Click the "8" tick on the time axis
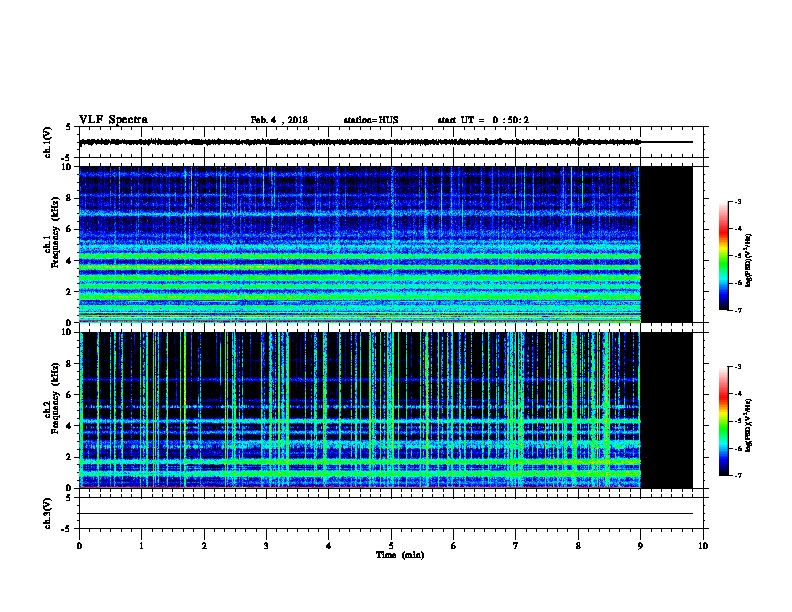This screenshot has width=792, height=612. click(578, 546)
